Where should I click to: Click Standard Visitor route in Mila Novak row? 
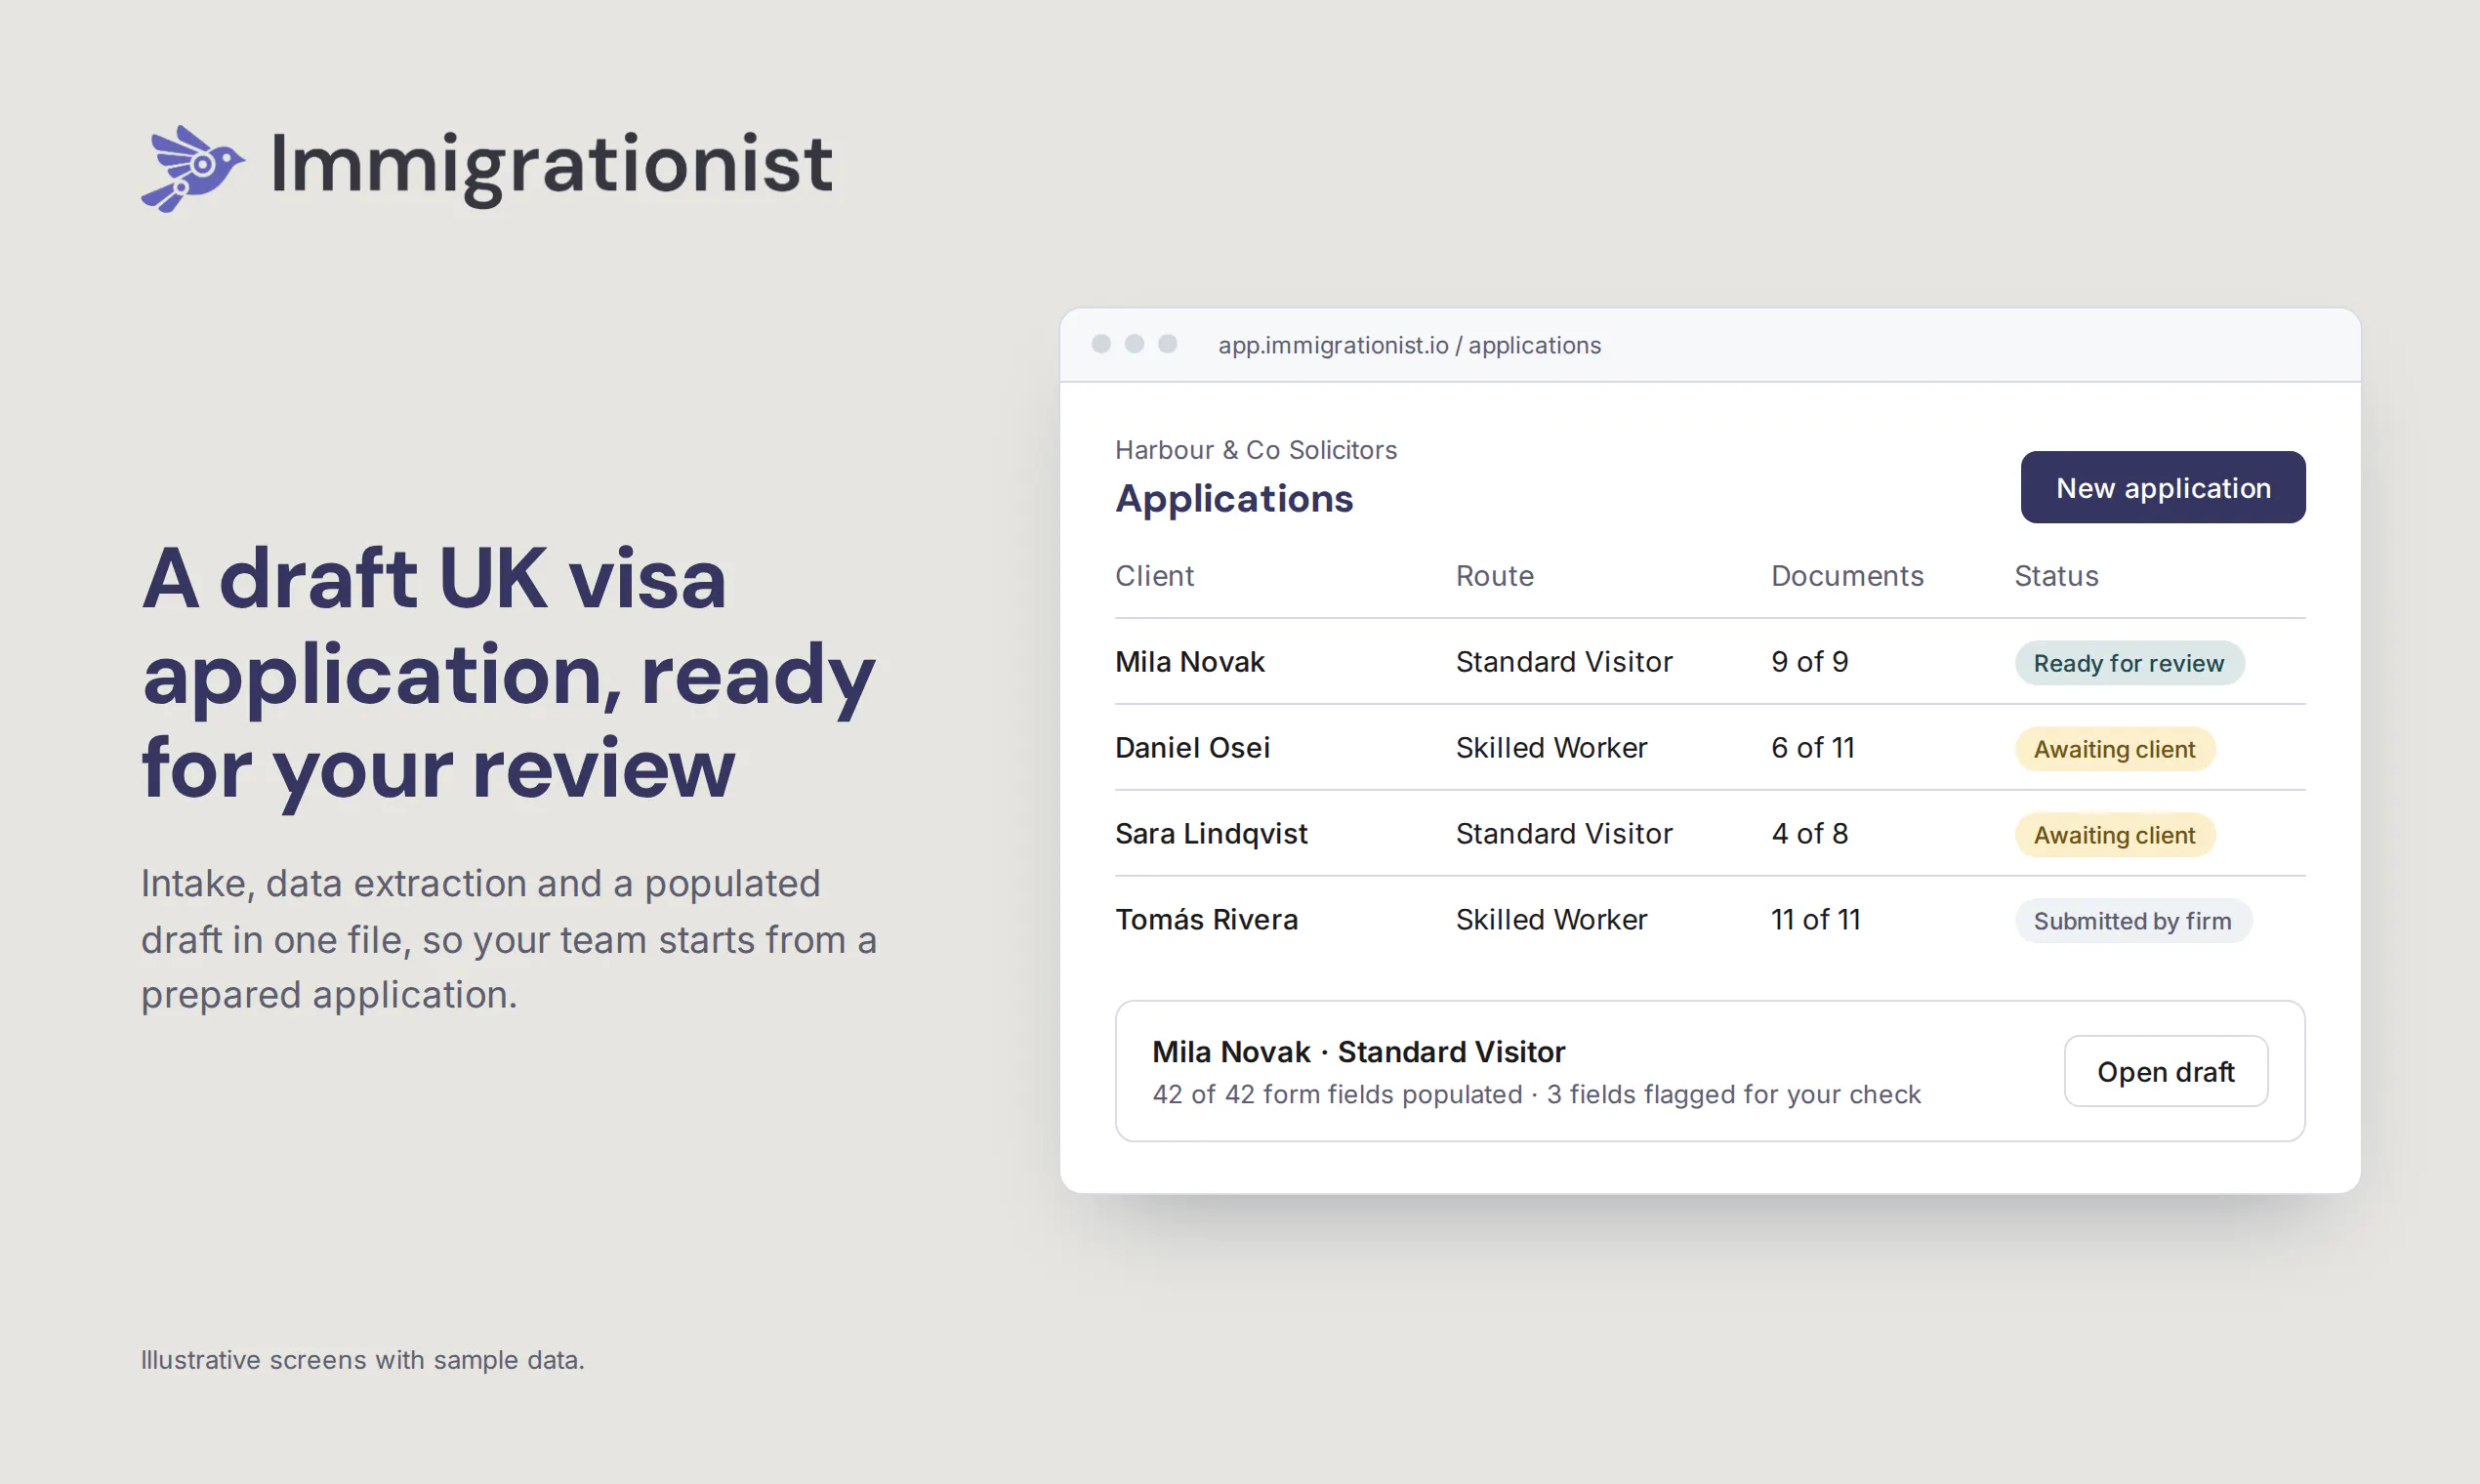pyautogui.click(x=1563, y=661)
